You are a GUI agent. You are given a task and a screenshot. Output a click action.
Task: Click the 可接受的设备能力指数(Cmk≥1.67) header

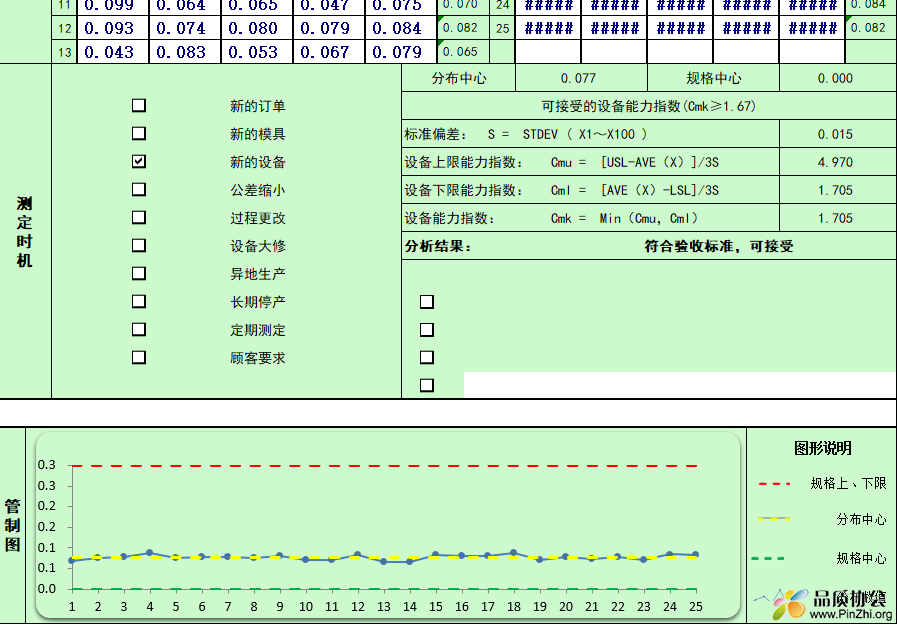(x=649, y=106)
